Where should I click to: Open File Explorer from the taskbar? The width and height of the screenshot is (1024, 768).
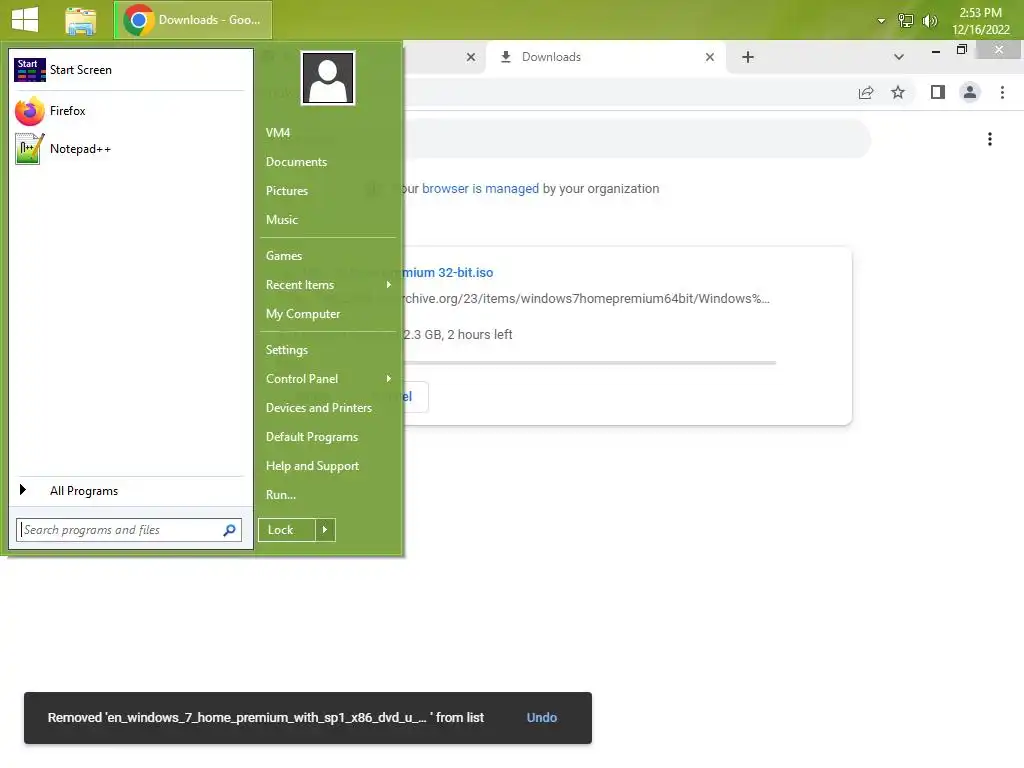[x=80, y=20]
